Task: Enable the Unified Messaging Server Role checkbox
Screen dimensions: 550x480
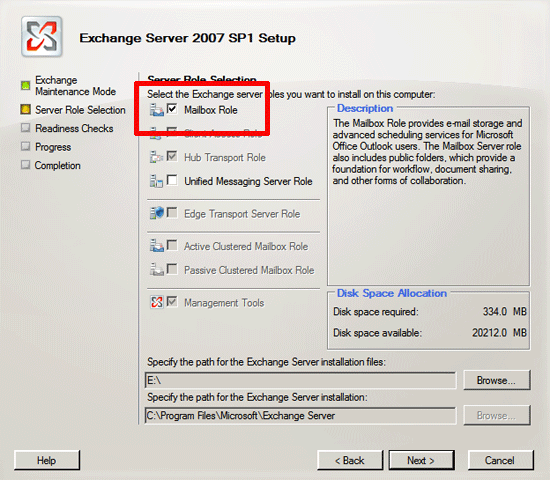Action: point(172,180)
